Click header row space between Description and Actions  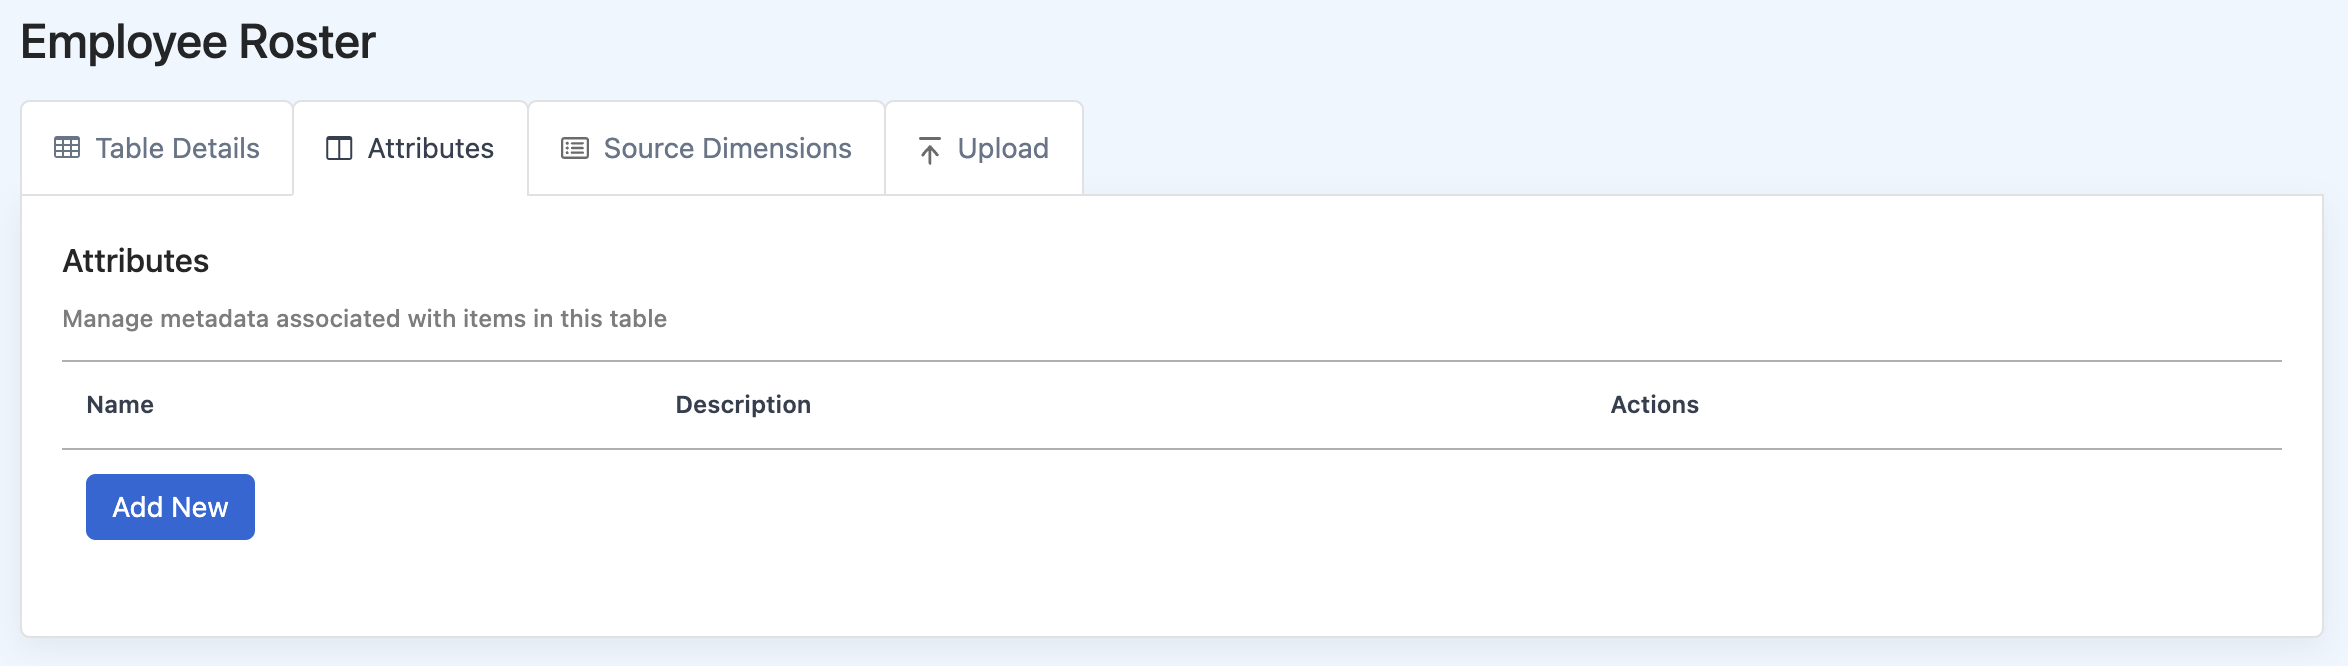tap(1210, 405)
